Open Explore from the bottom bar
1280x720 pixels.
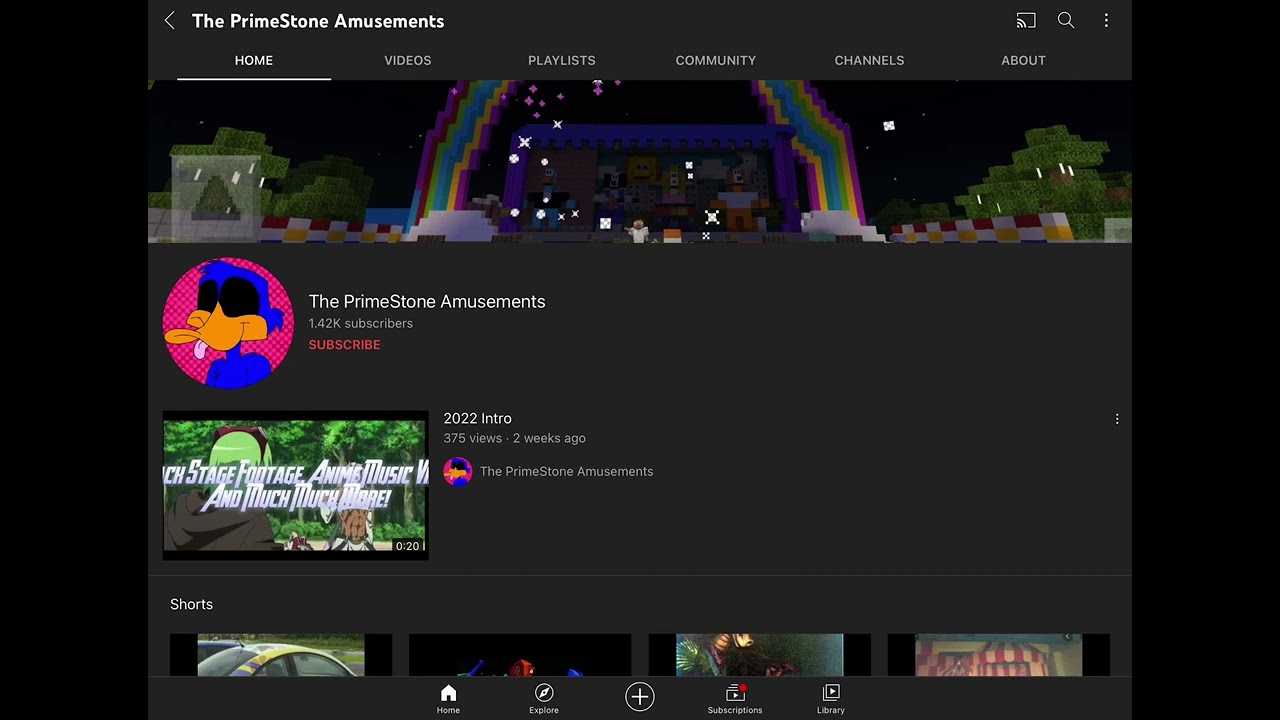pyautogui.click(x=544, y=699)
